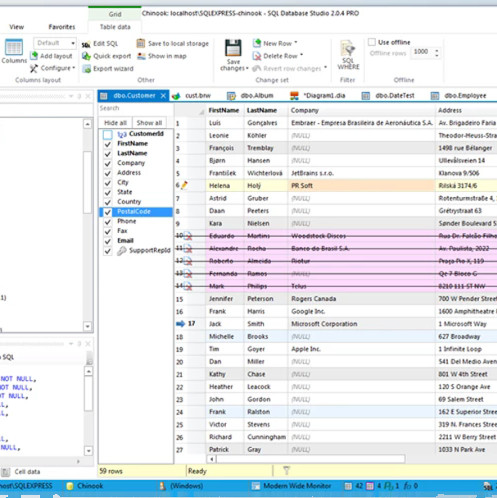Image resolution: width=497 pixels, height=498 pixels.
Task: Expand the Save changes dropdown arrow
Action: [247, 68]
